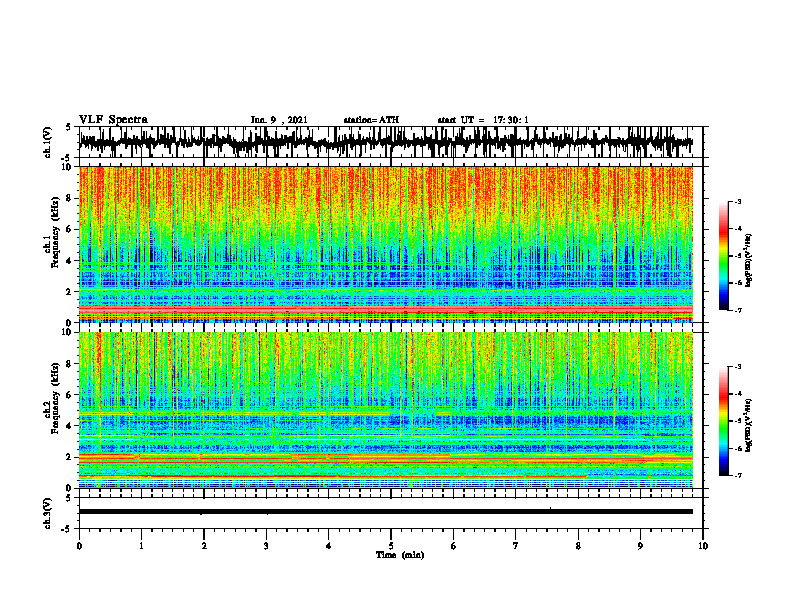This screenshot has width=792, height=612.
Task: Click time axis tick label '5'
Action: coord(391,546)
